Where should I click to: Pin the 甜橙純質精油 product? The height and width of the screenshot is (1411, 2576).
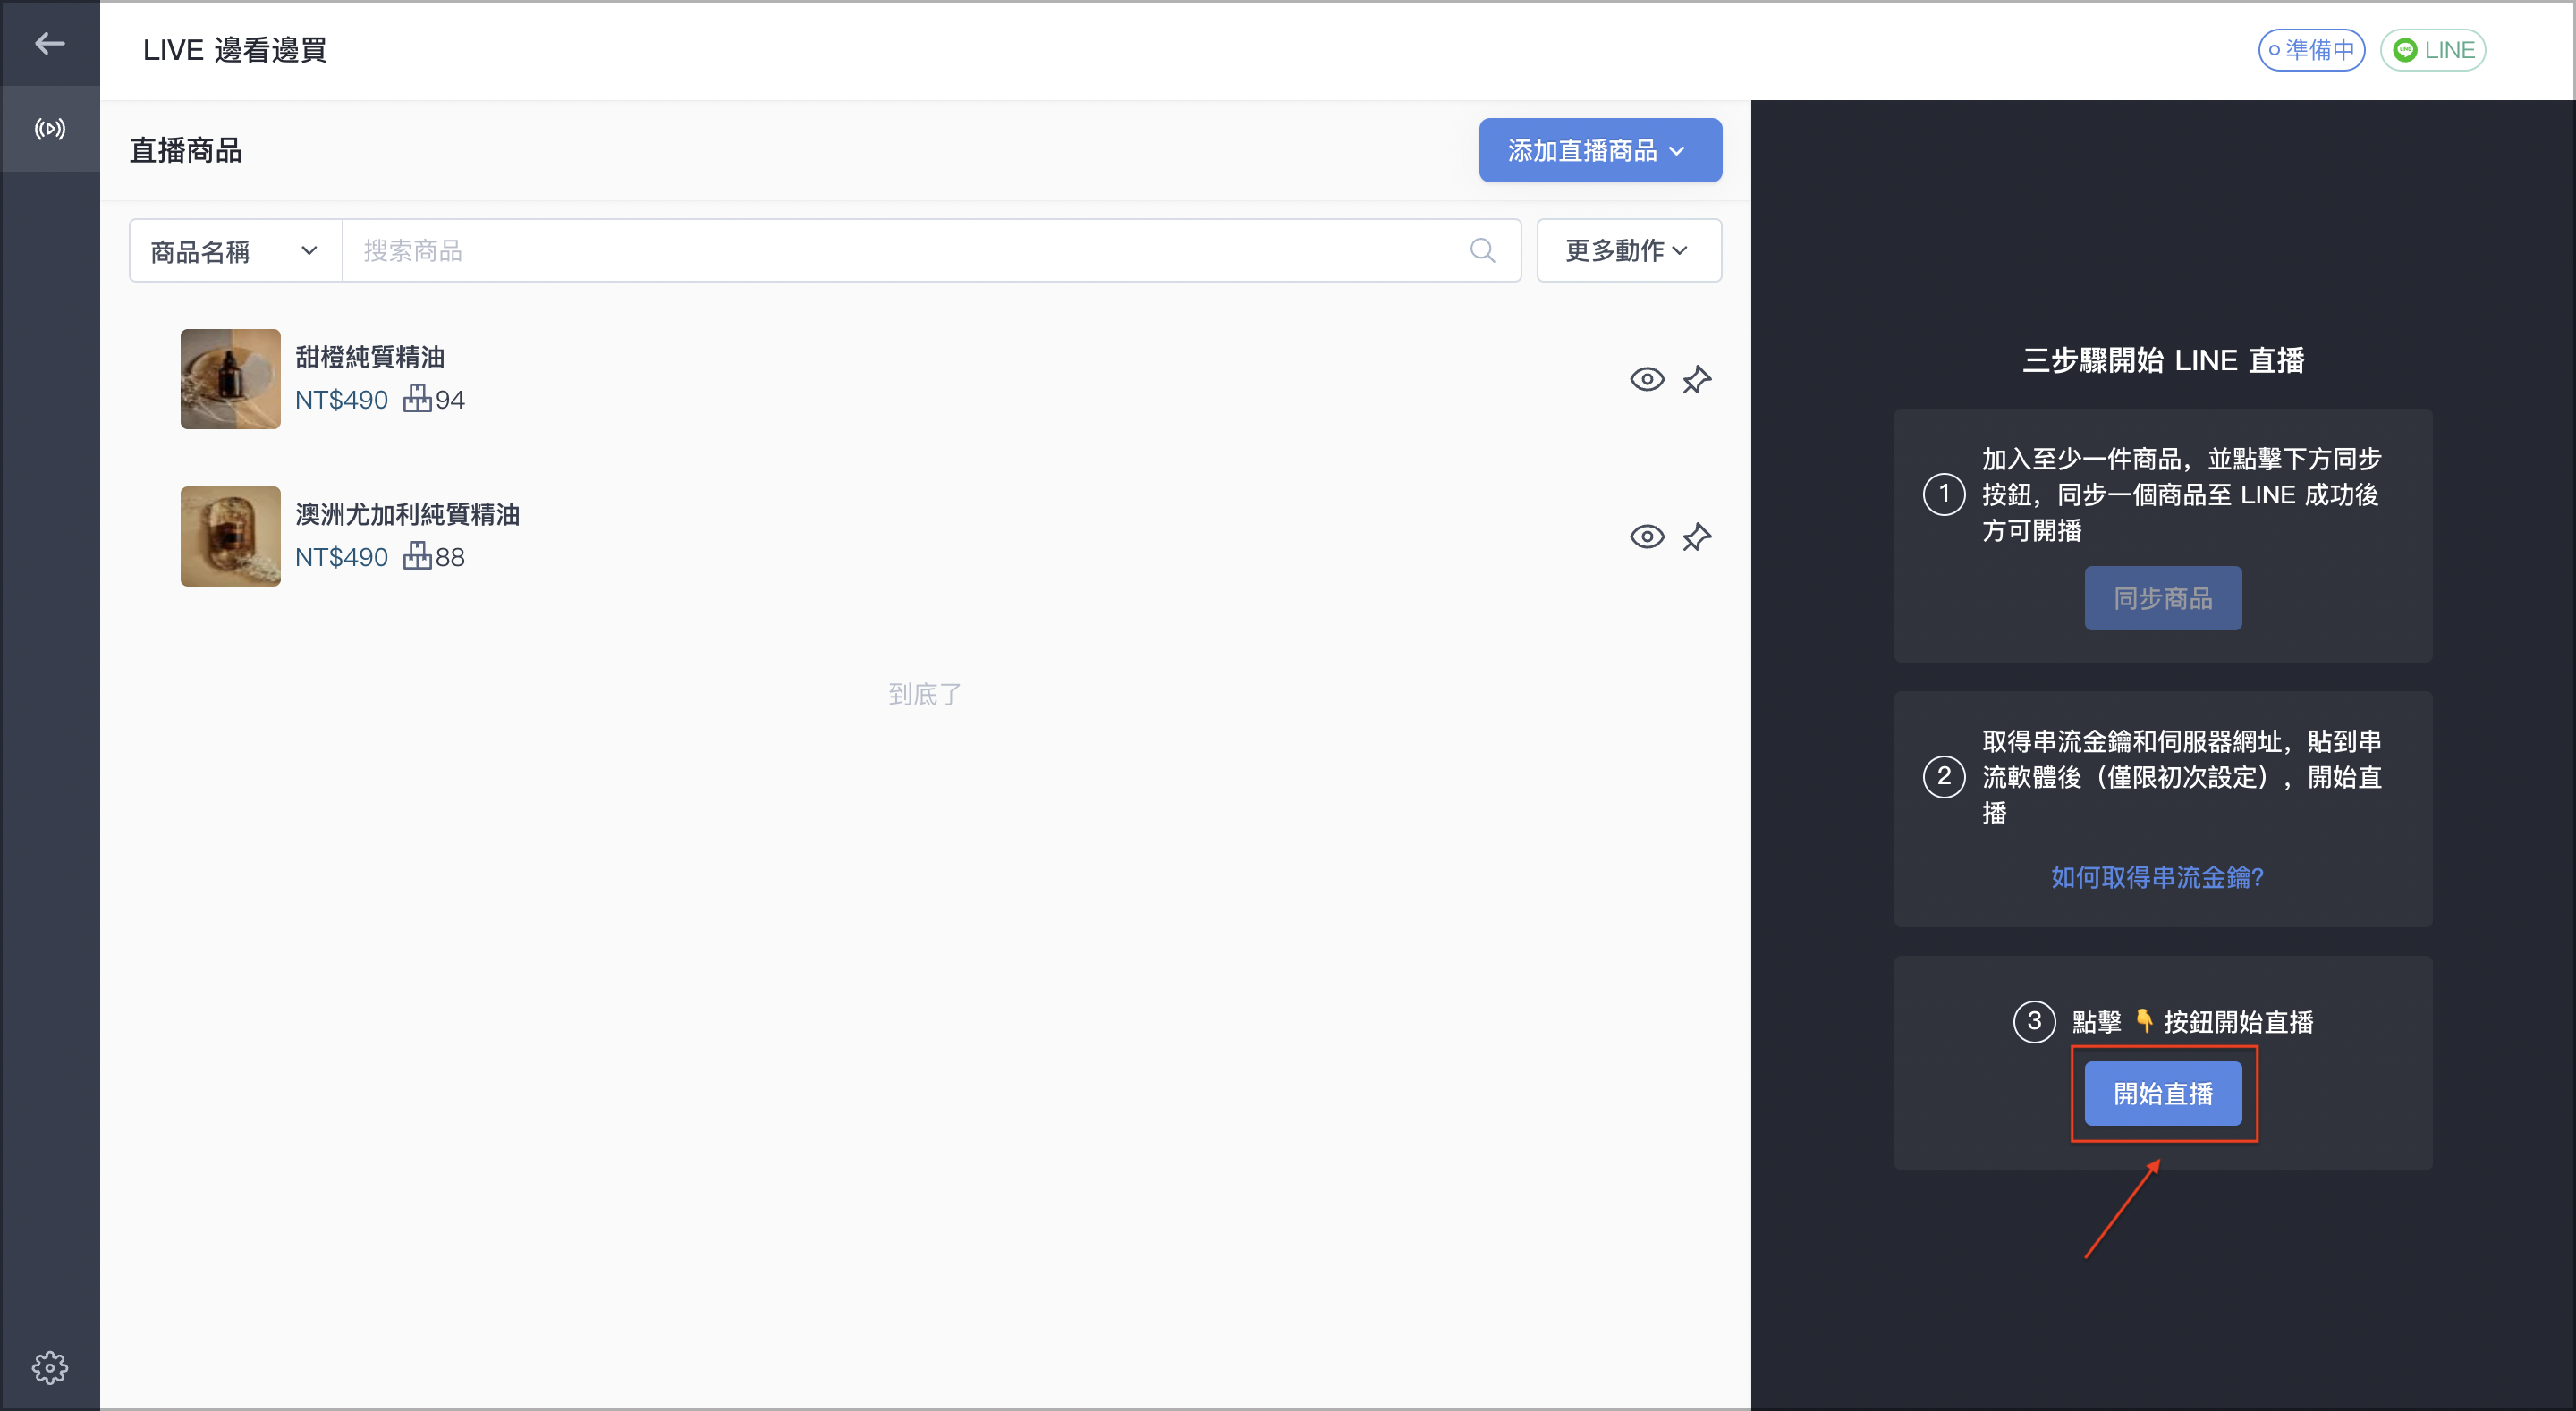1696,379
